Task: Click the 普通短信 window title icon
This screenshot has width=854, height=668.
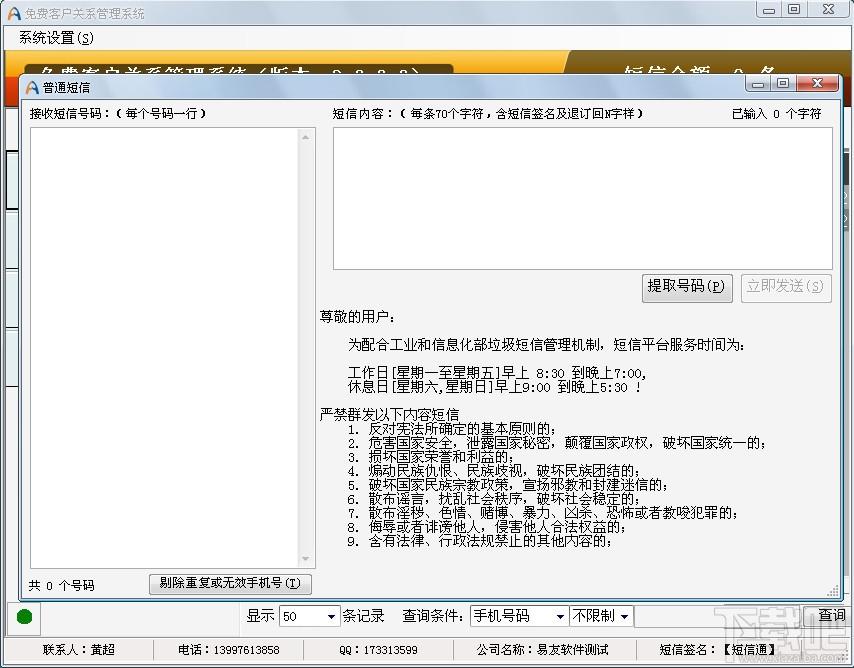Action: (32, 87)
